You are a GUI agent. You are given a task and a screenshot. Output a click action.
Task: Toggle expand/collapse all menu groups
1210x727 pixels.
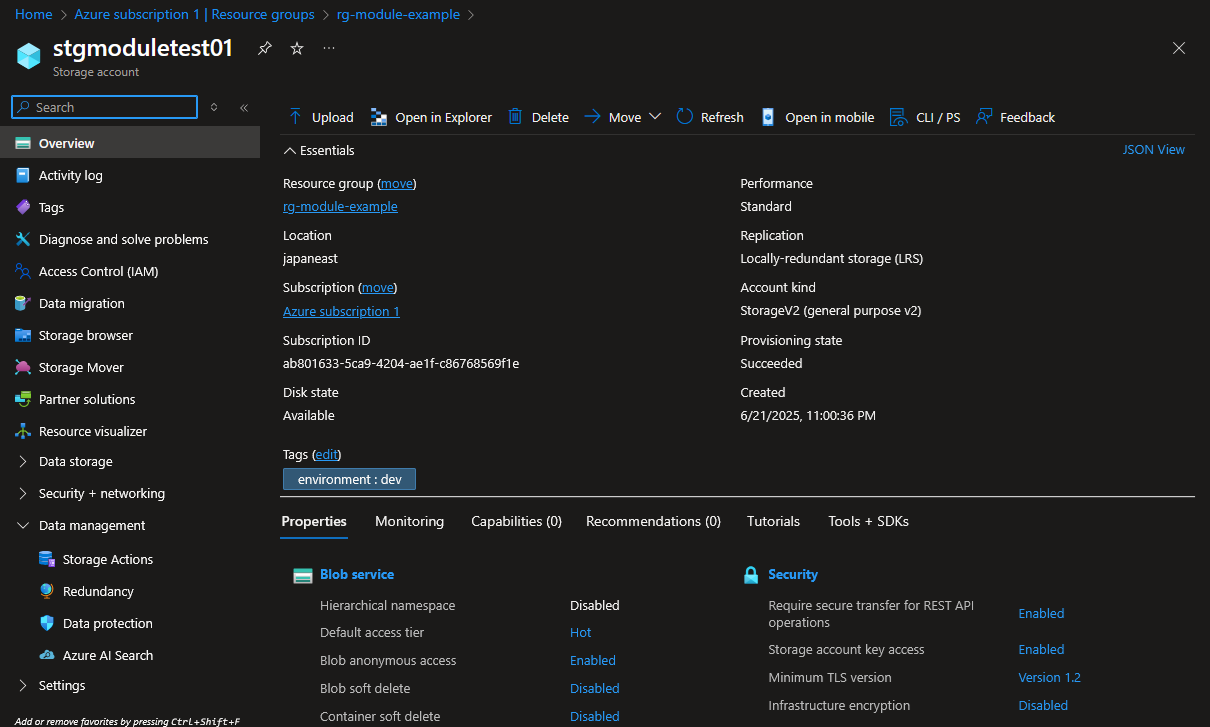click(214, 107)
